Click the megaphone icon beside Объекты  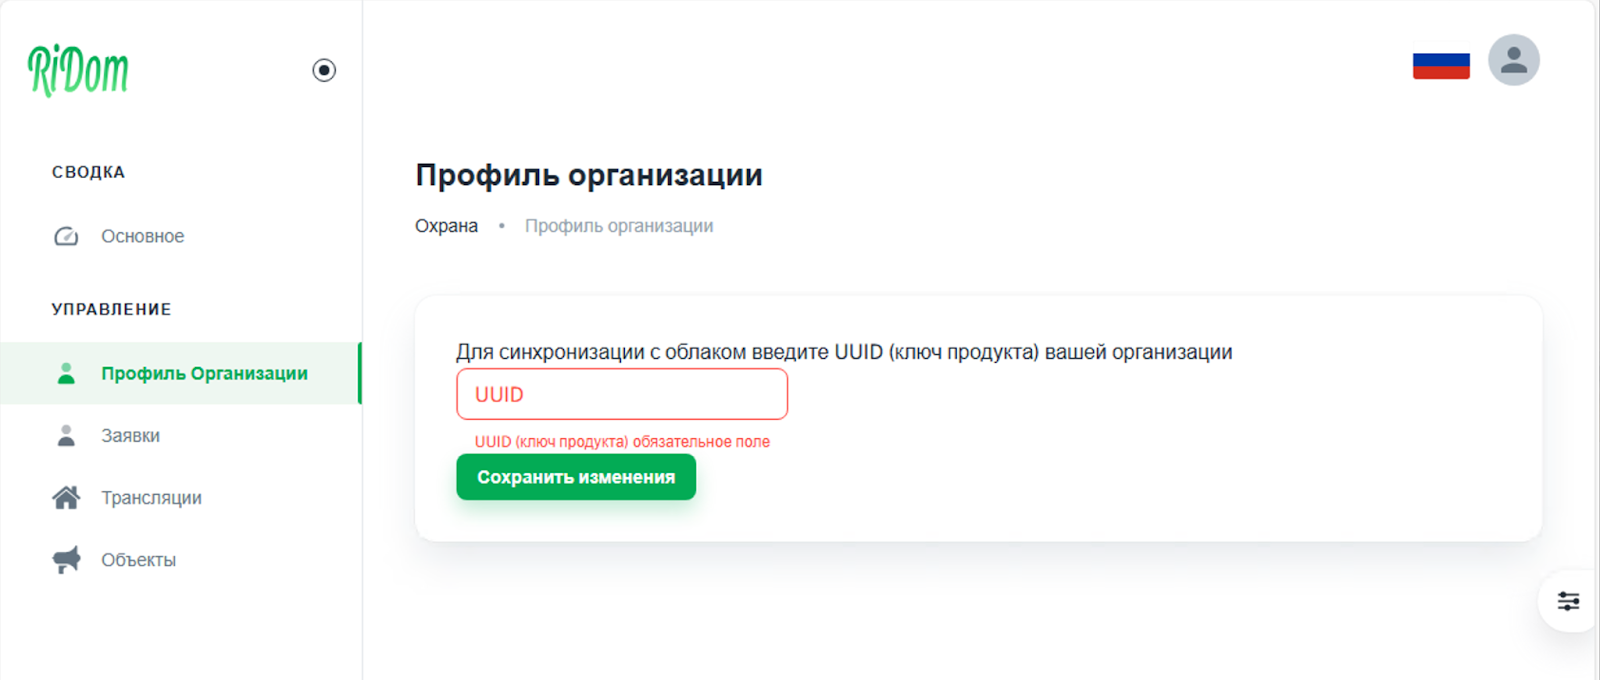[66, 559]
